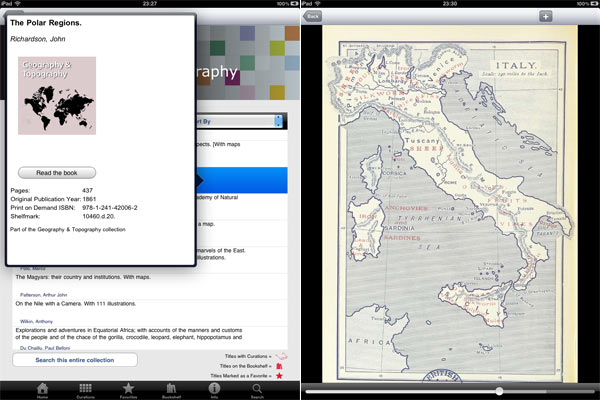Select author Patterson, Arthur John
Image resolution: width=600 pixels, height=400 pixels.
(44, 295)
